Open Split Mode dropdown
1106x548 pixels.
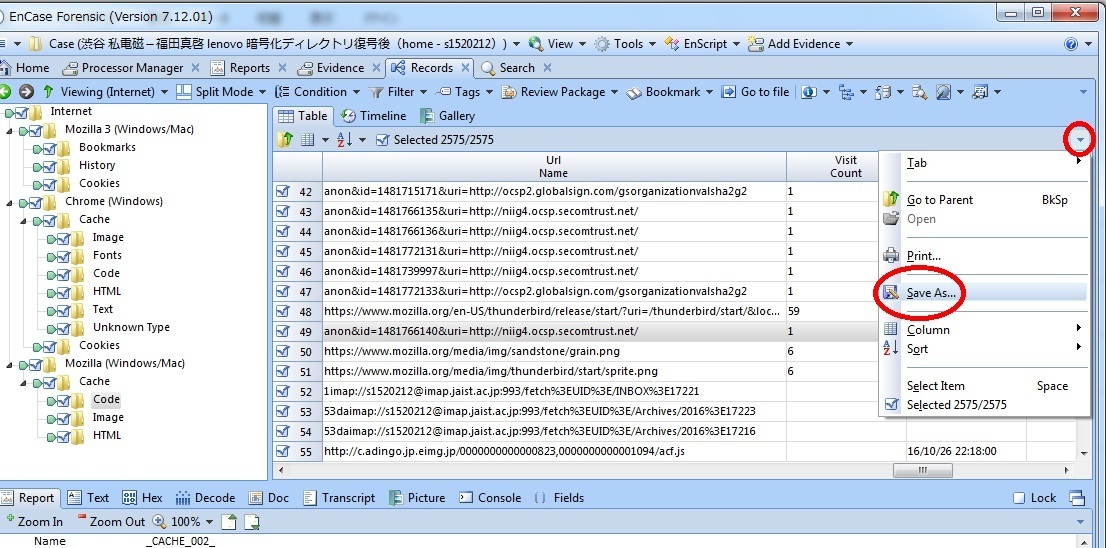[x=221, y=92]
